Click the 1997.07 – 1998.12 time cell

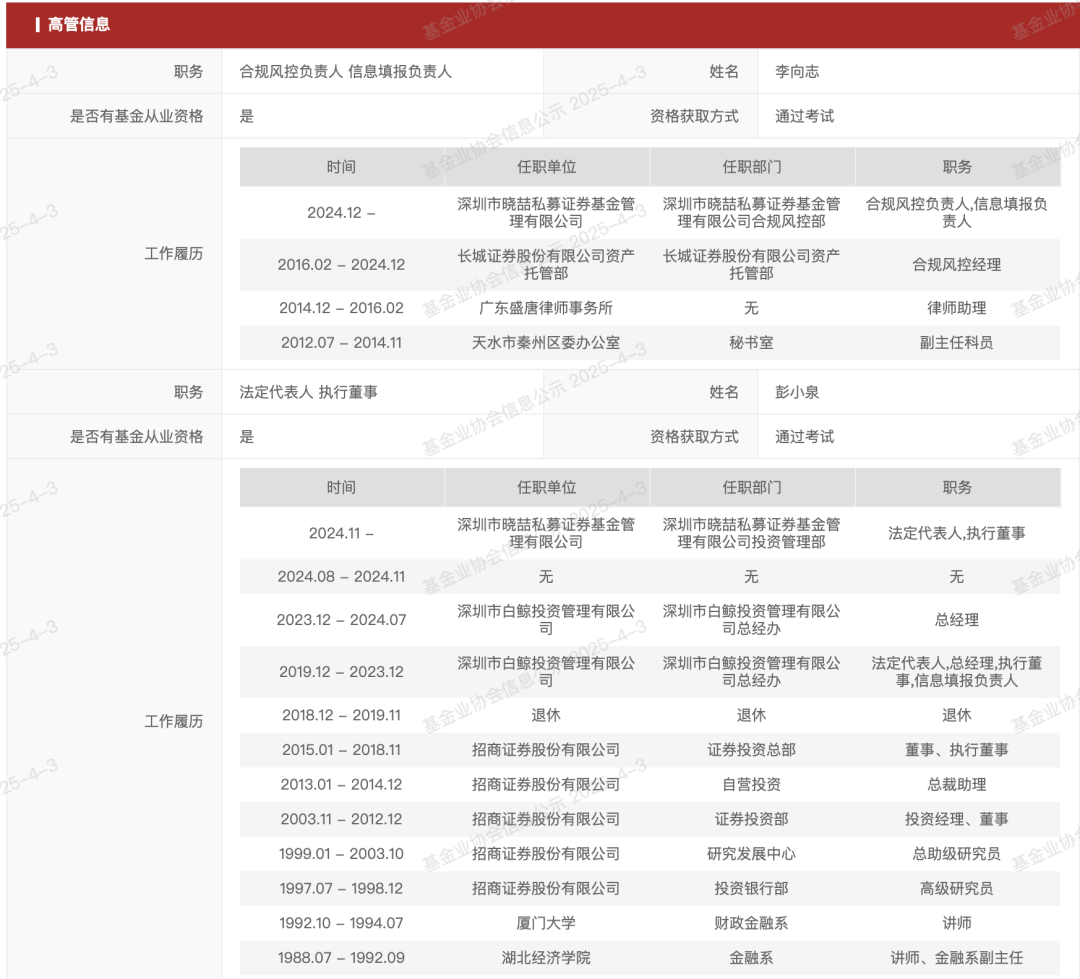click(341, 889)
